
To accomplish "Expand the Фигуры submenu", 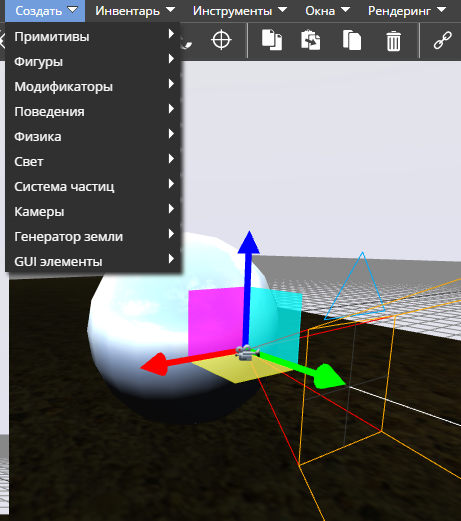I will coord(93,61).
